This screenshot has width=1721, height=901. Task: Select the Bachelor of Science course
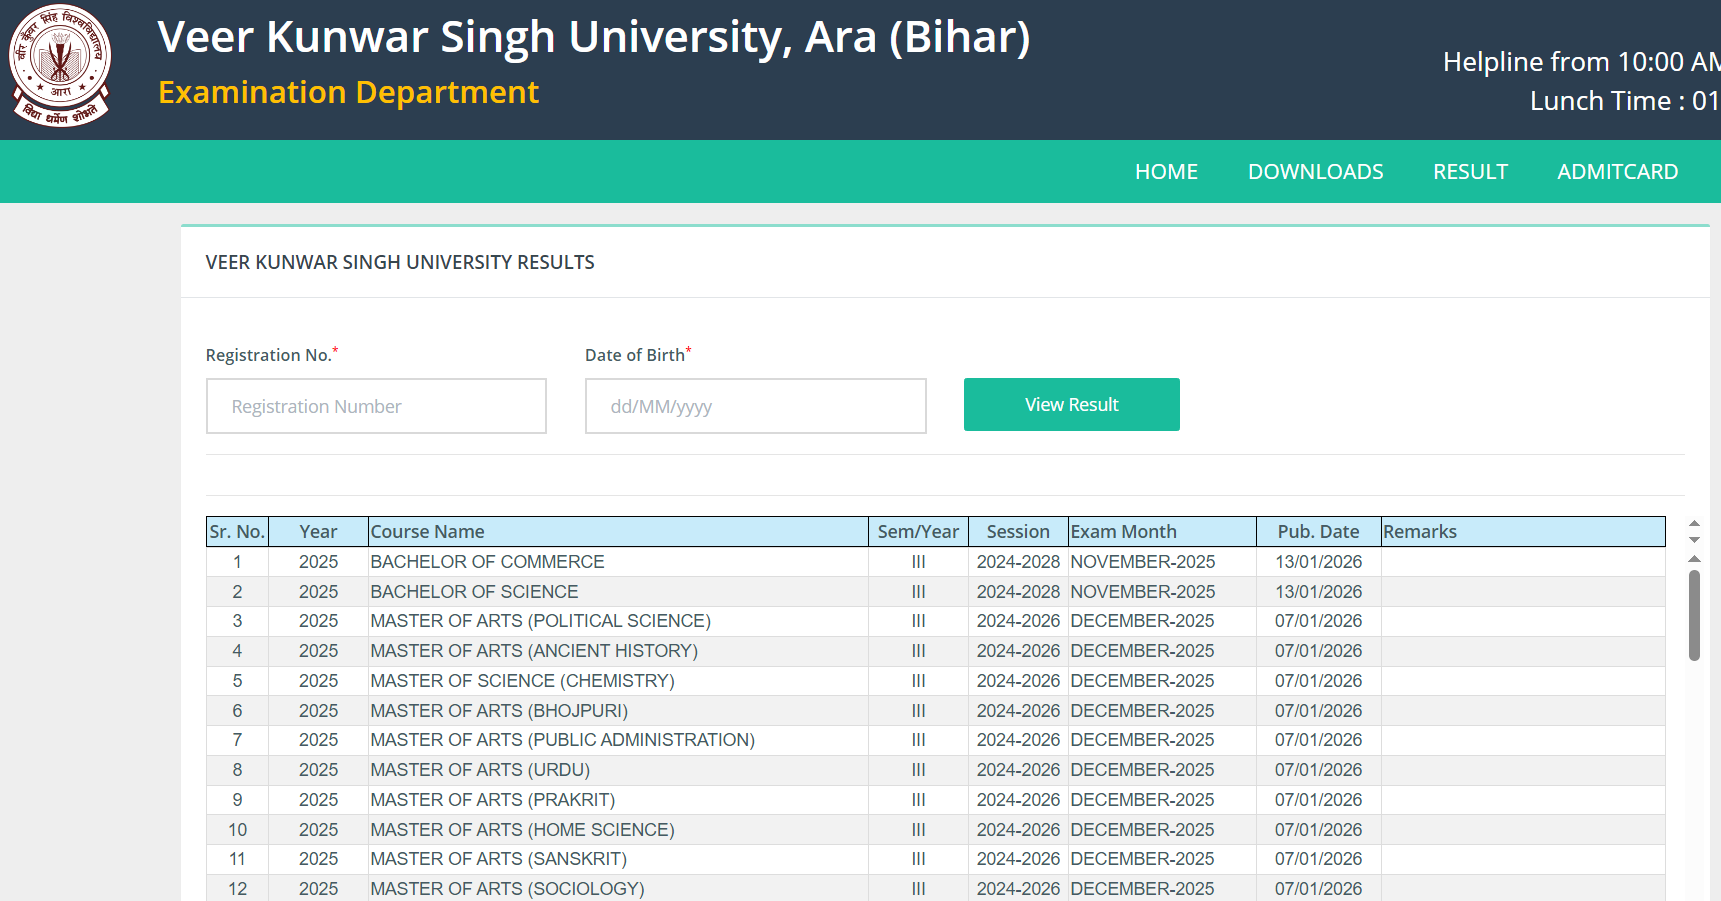(474, 592)
